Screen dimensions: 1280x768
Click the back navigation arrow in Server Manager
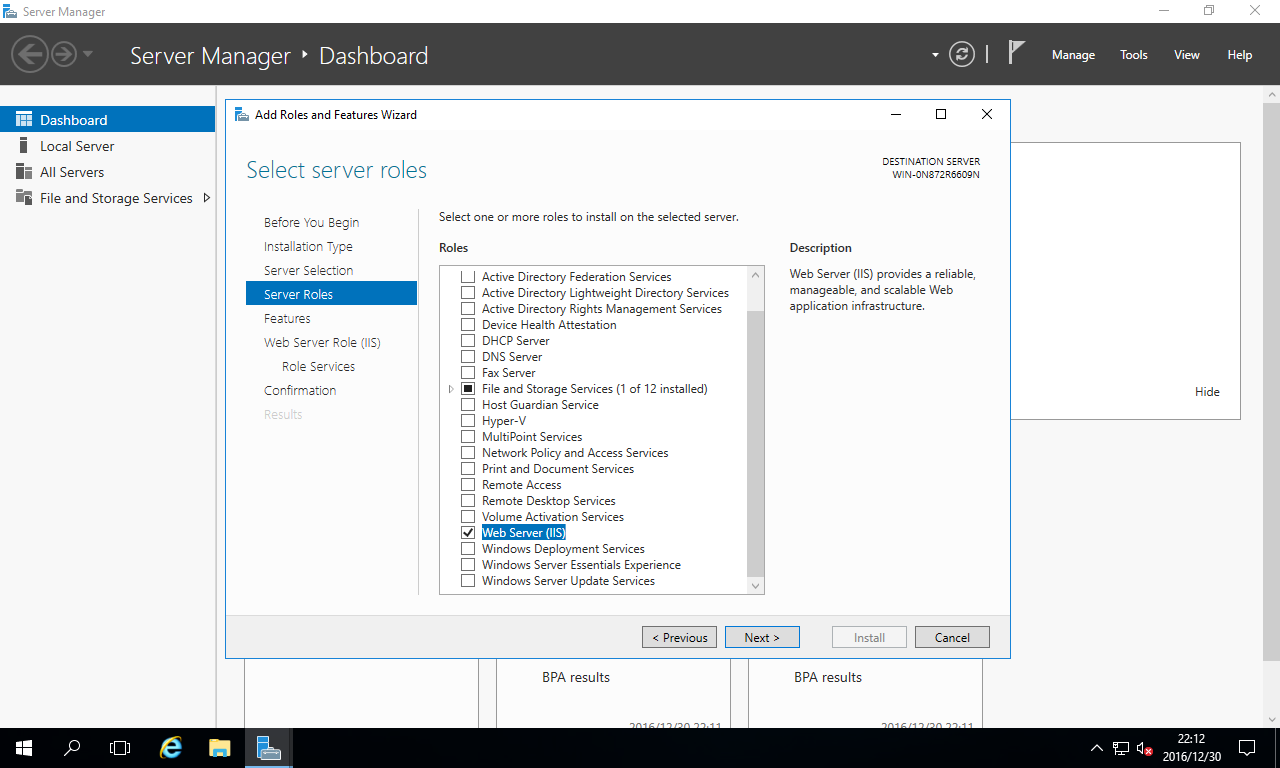[x=31, y=53]
